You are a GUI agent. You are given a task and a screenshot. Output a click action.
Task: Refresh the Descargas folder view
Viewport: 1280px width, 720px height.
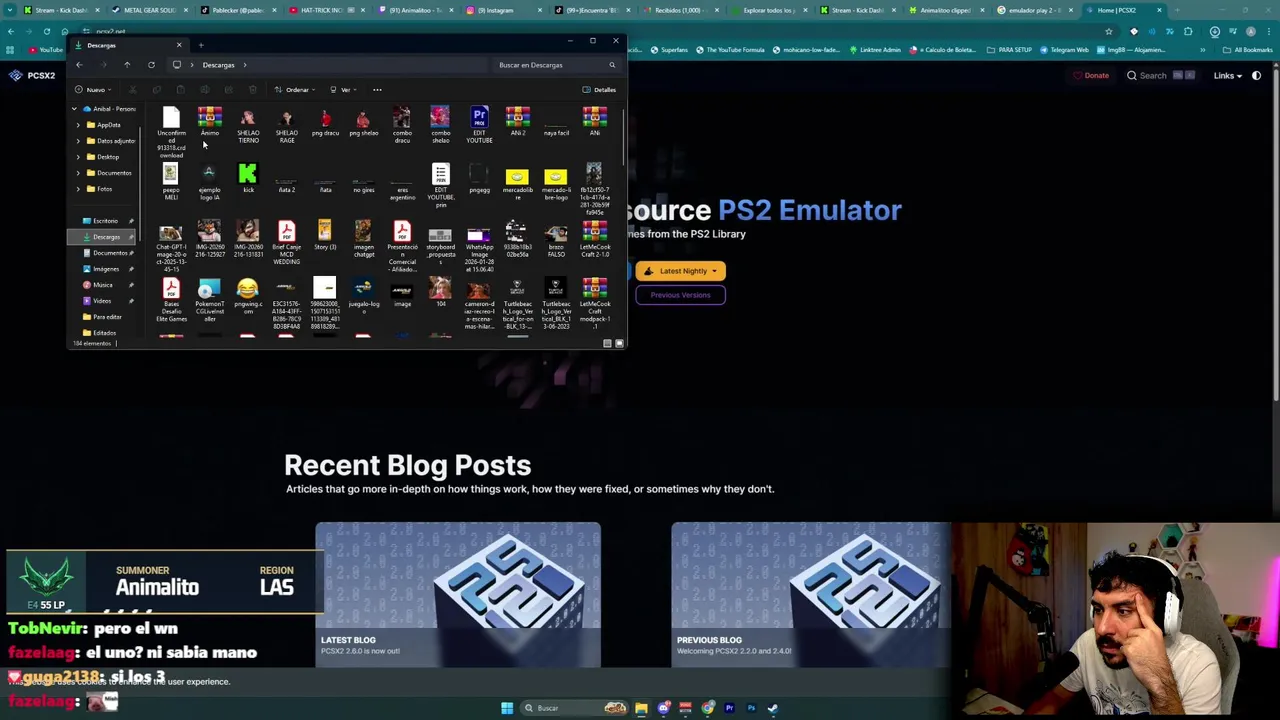(x=151, y=65)
